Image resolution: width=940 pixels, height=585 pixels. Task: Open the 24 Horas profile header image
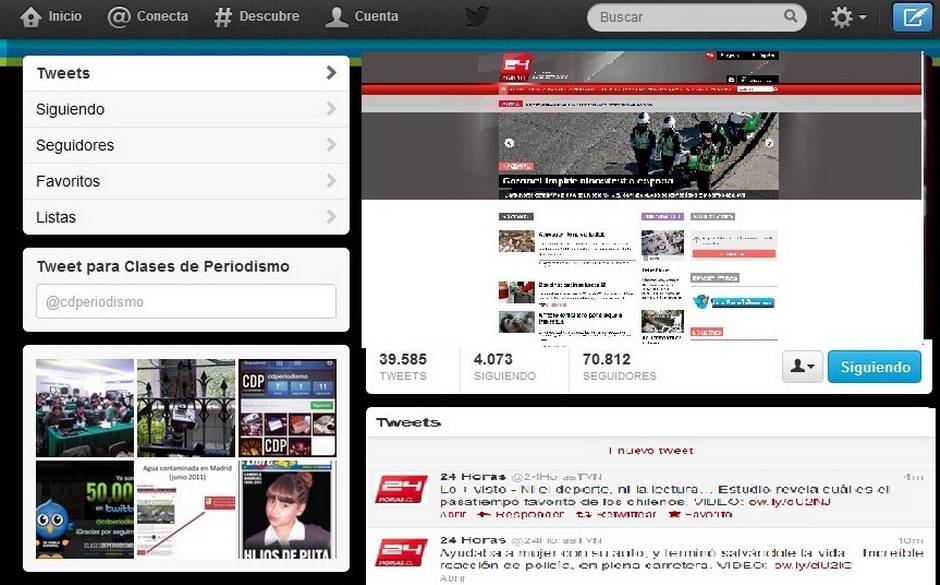(x=641, y=199)
